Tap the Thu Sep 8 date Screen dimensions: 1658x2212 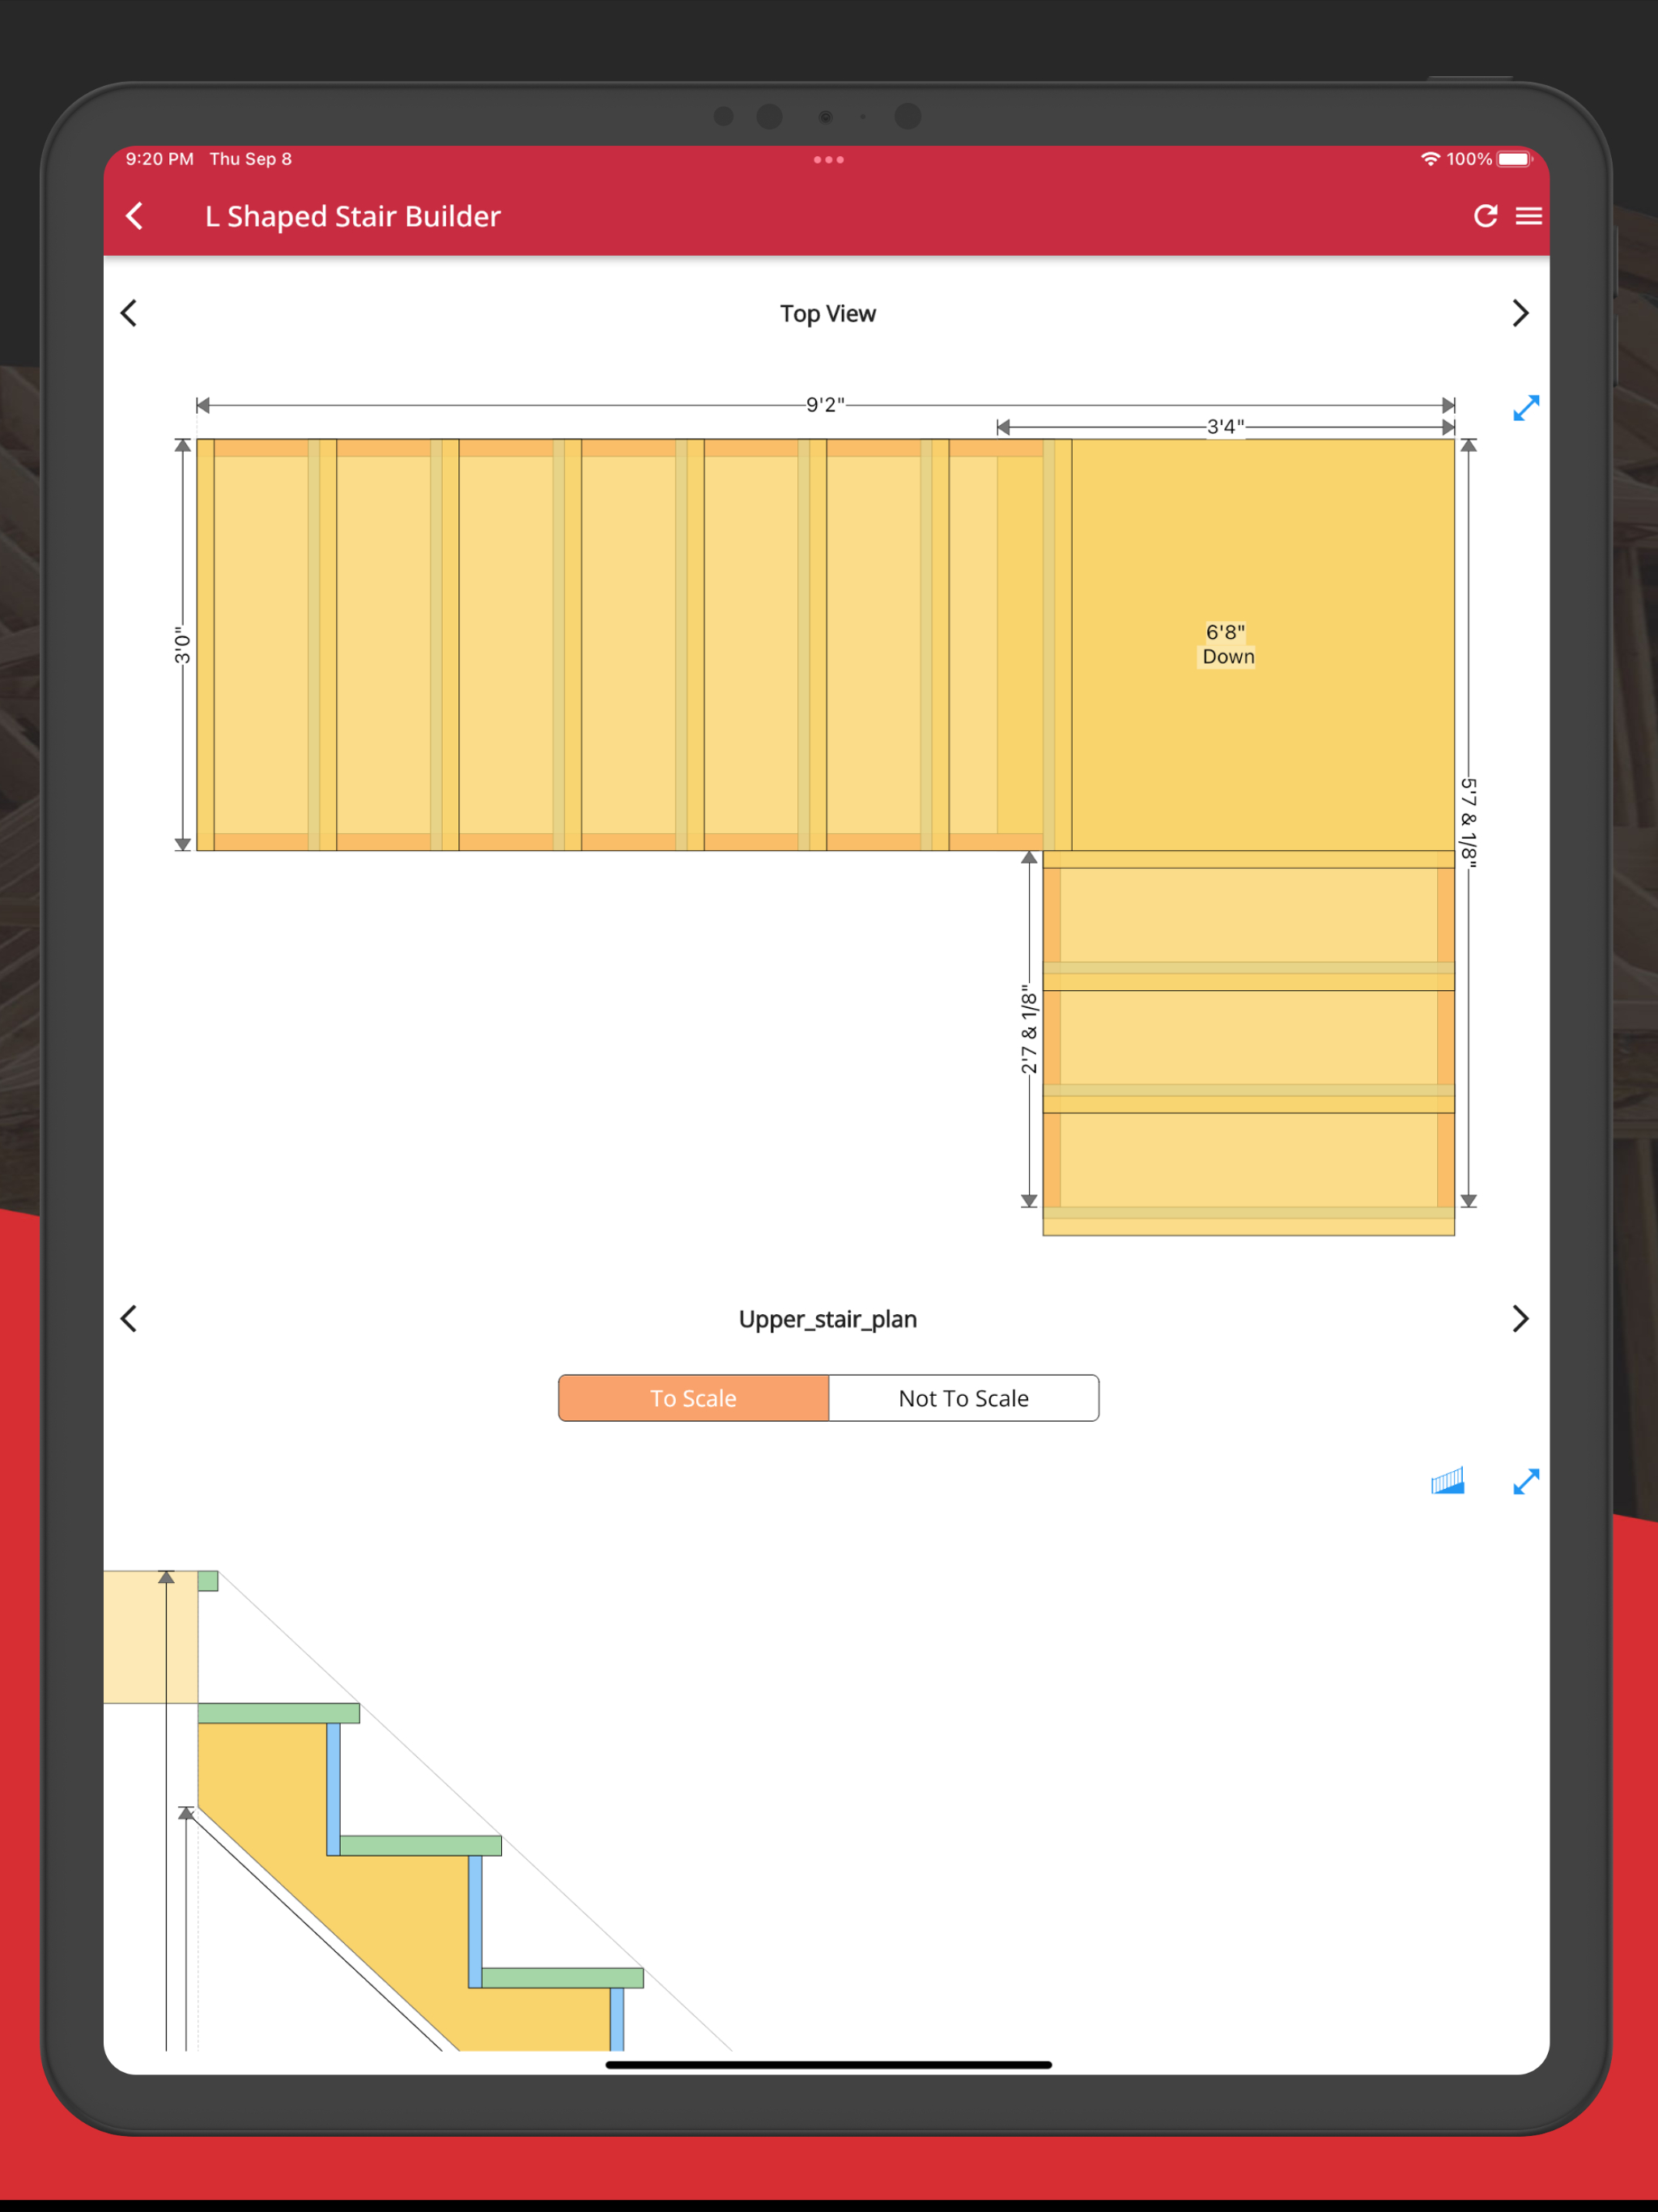pos(250,159)
